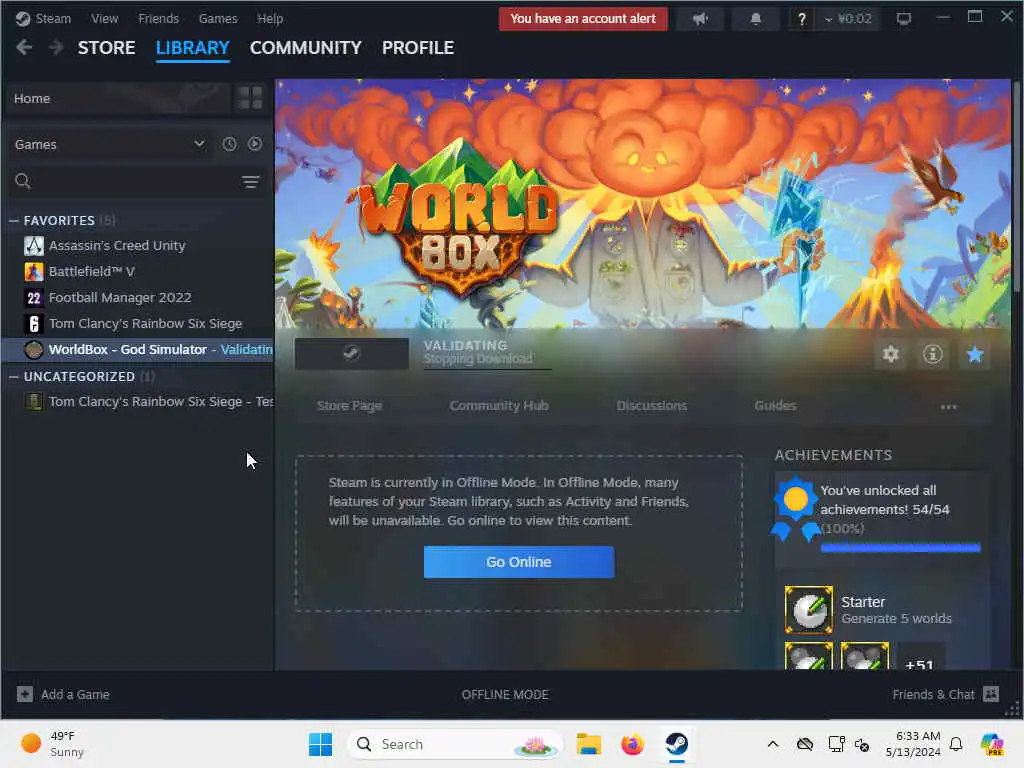Click the Go Online button
The image size is (1024, 768).
click(x=519, y=562)
